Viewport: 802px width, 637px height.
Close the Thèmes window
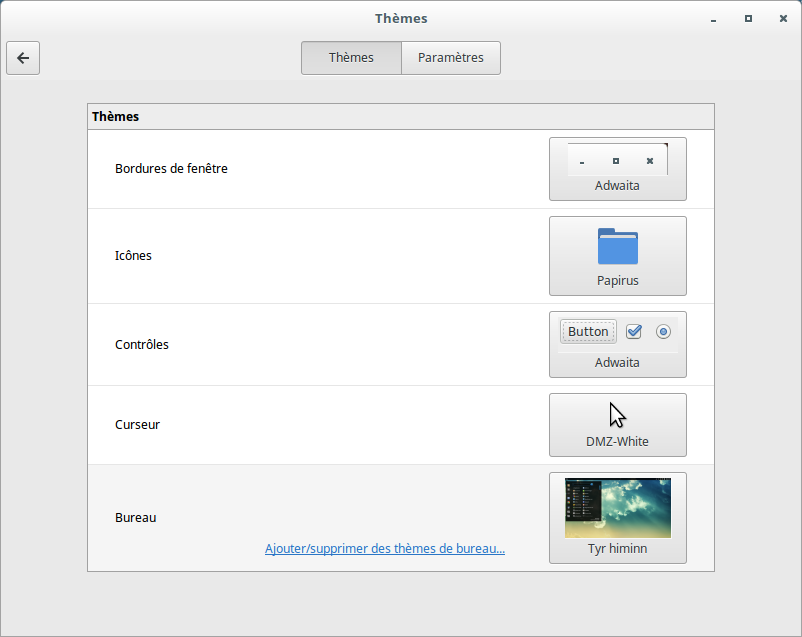782,18
